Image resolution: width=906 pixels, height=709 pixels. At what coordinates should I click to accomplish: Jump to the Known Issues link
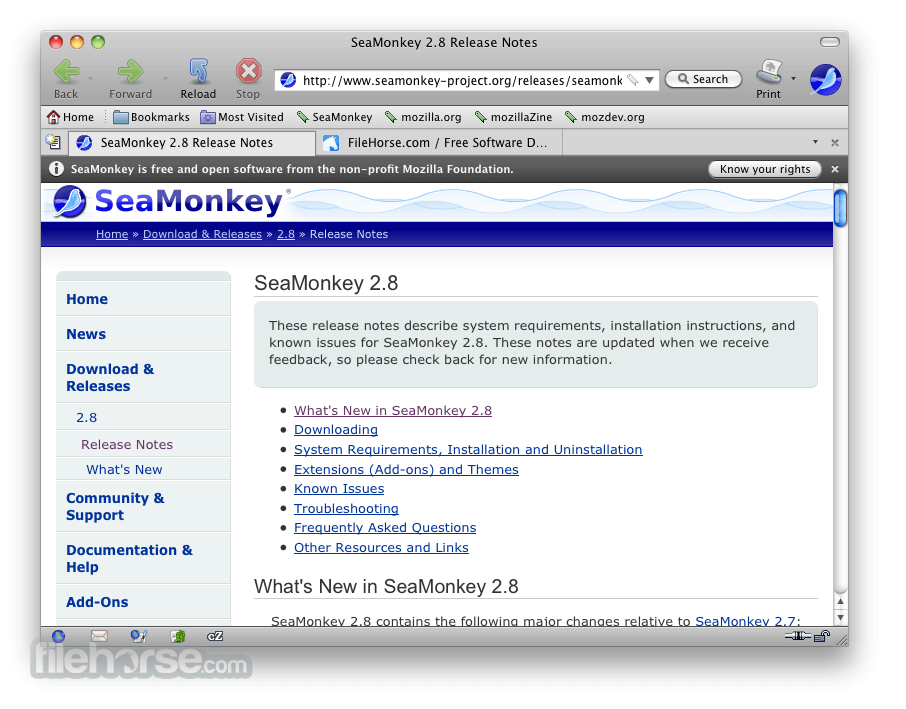click(339, 489)
